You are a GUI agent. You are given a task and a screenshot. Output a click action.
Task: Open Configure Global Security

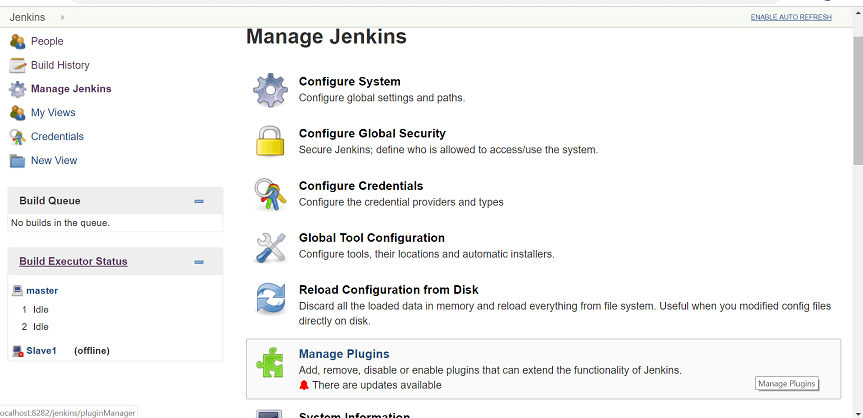click(x=372, y=133)
